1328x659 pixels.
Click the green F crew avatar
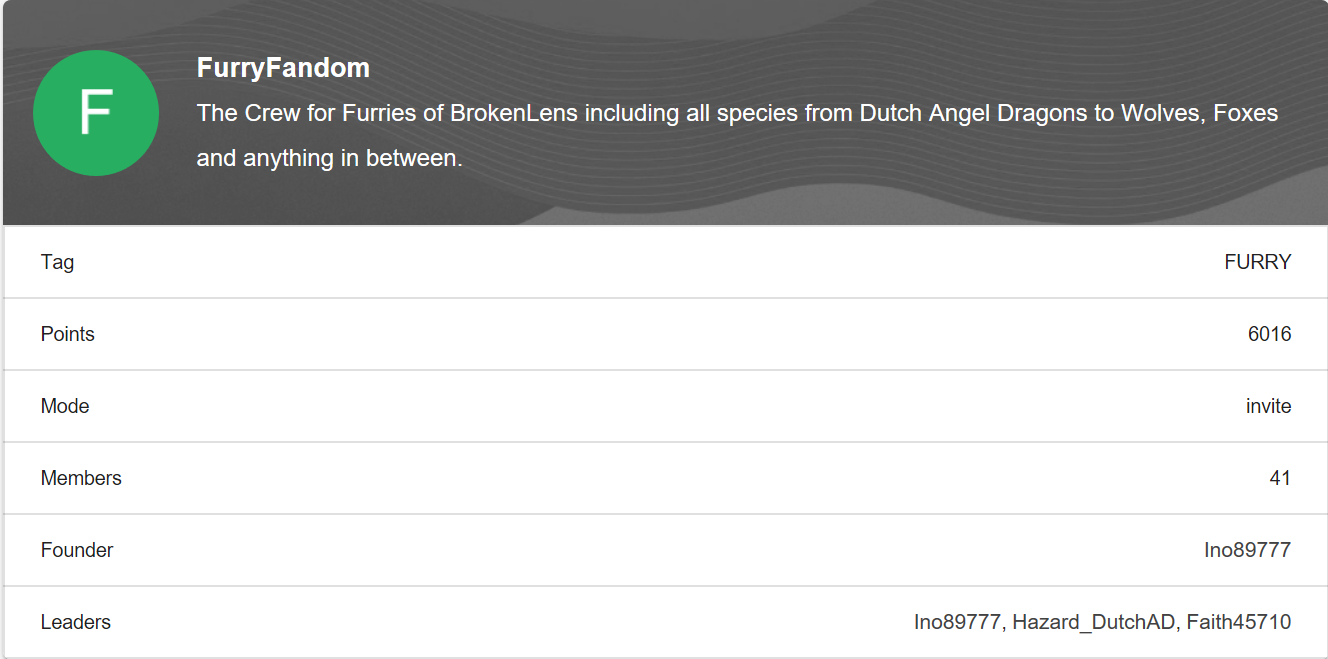pyautogui.click(x=96, y=113)
